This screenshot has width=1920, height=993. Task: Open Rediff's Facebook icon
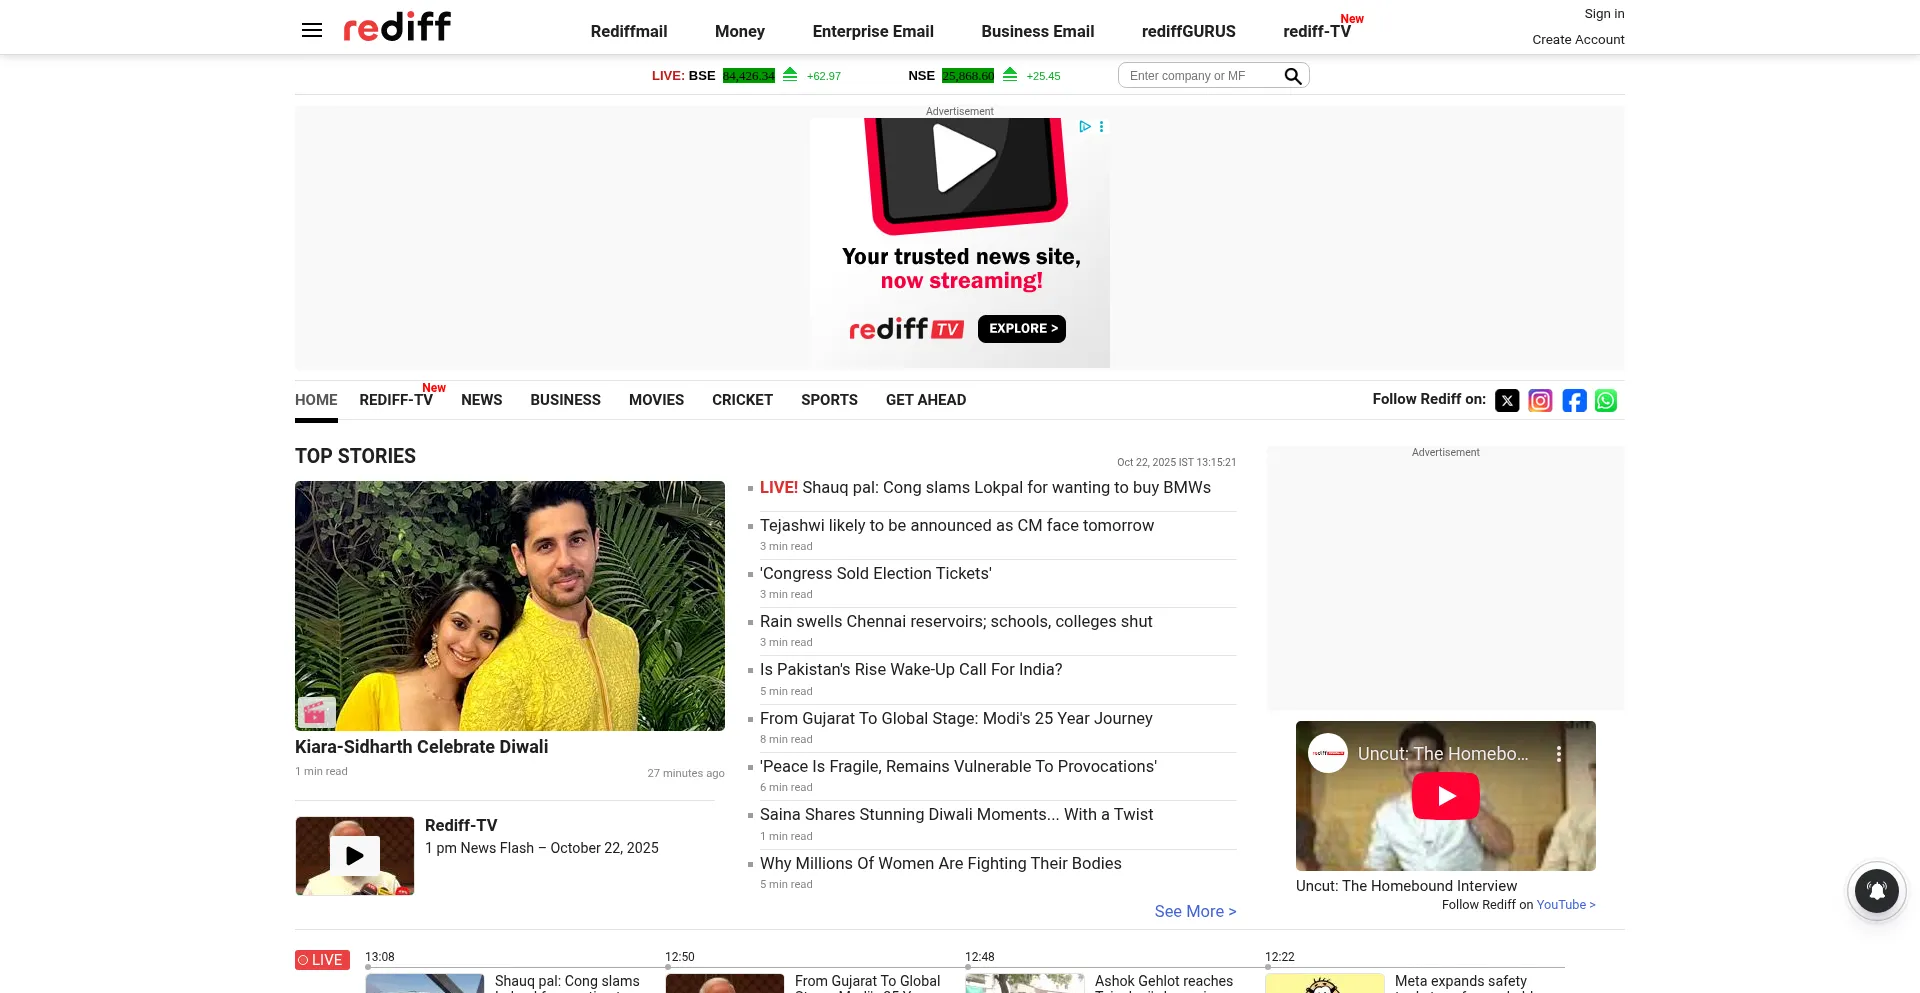coord(1574,401)
